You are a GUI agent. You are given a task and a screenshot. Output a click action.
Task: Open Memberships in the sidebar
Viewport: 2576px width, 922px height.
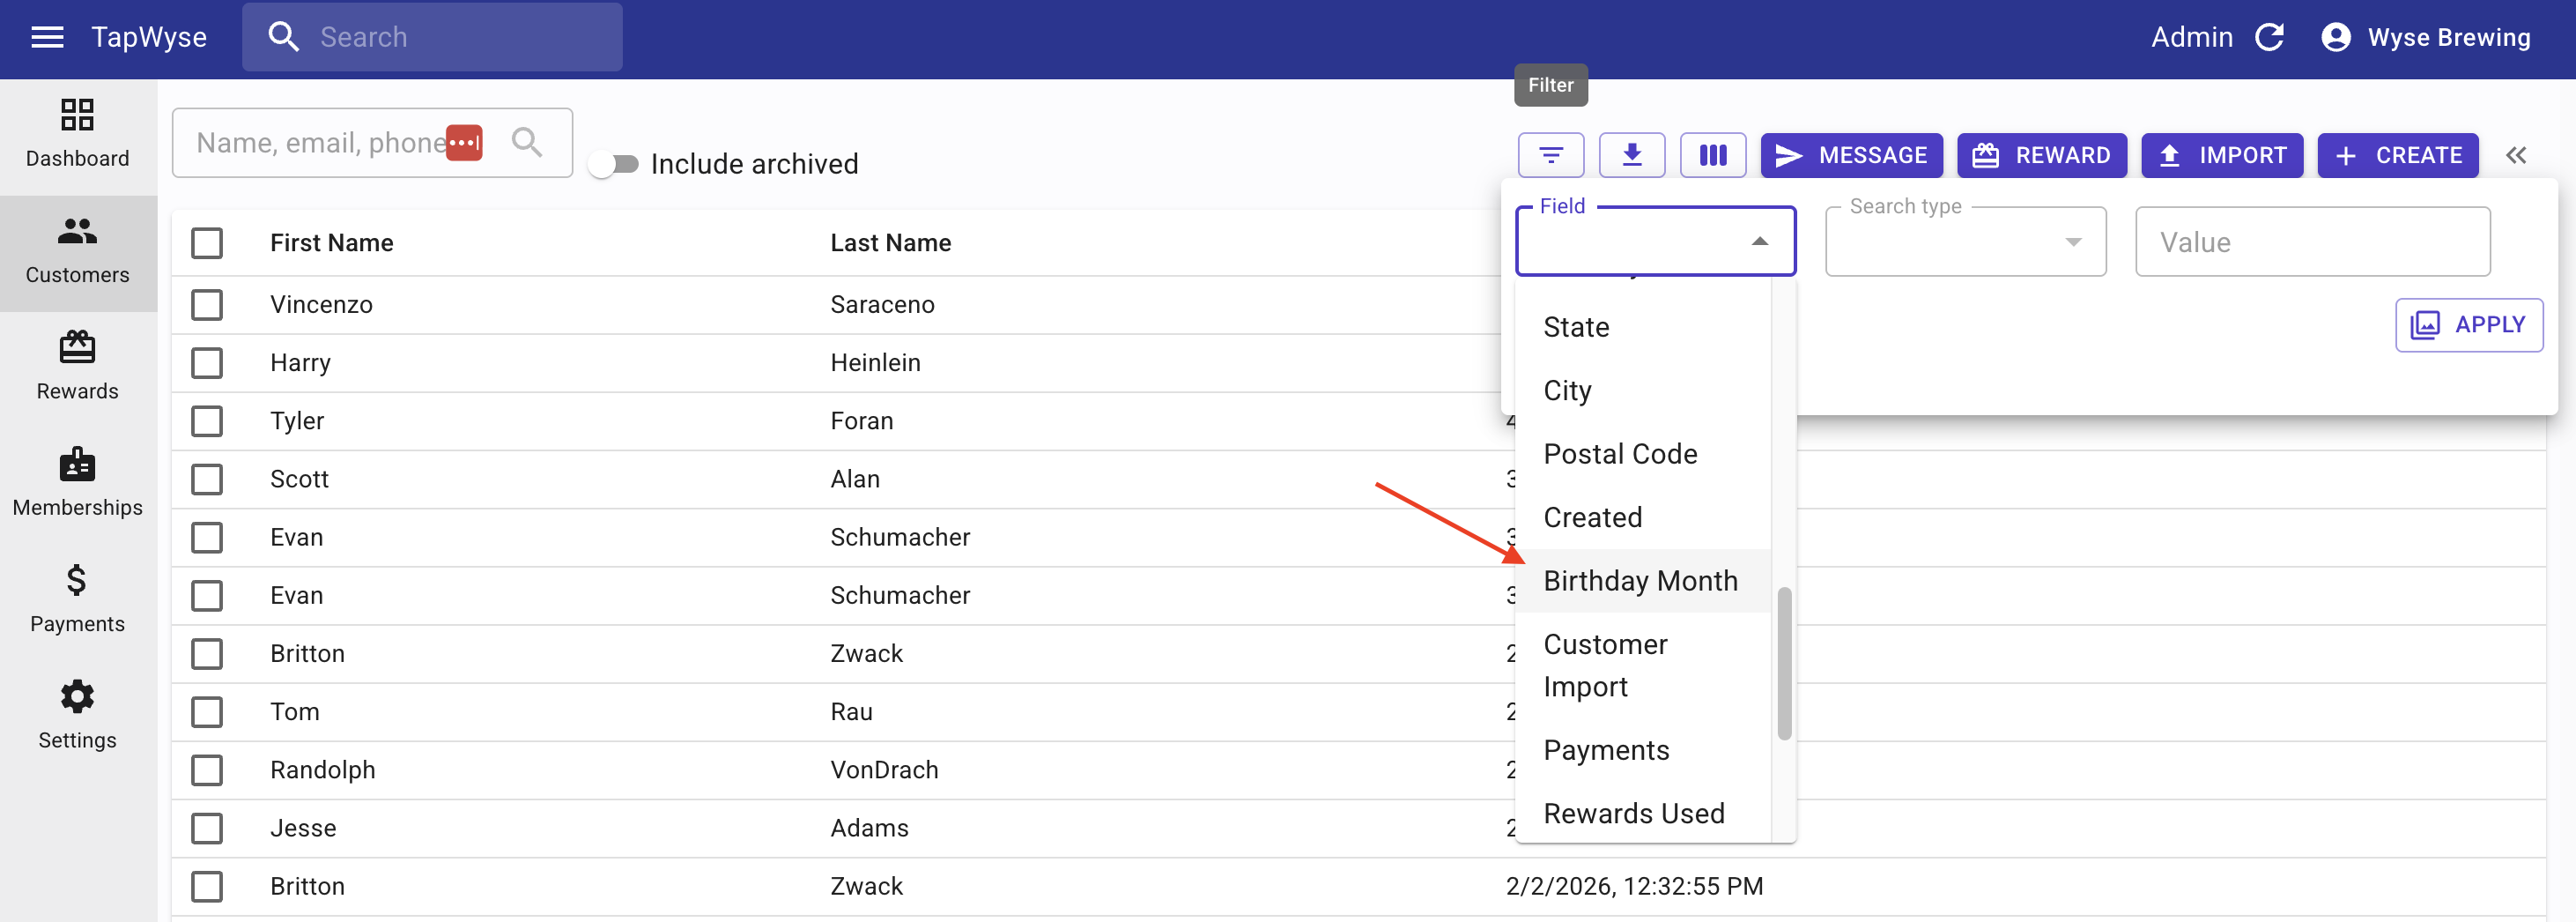coord(77,482)
